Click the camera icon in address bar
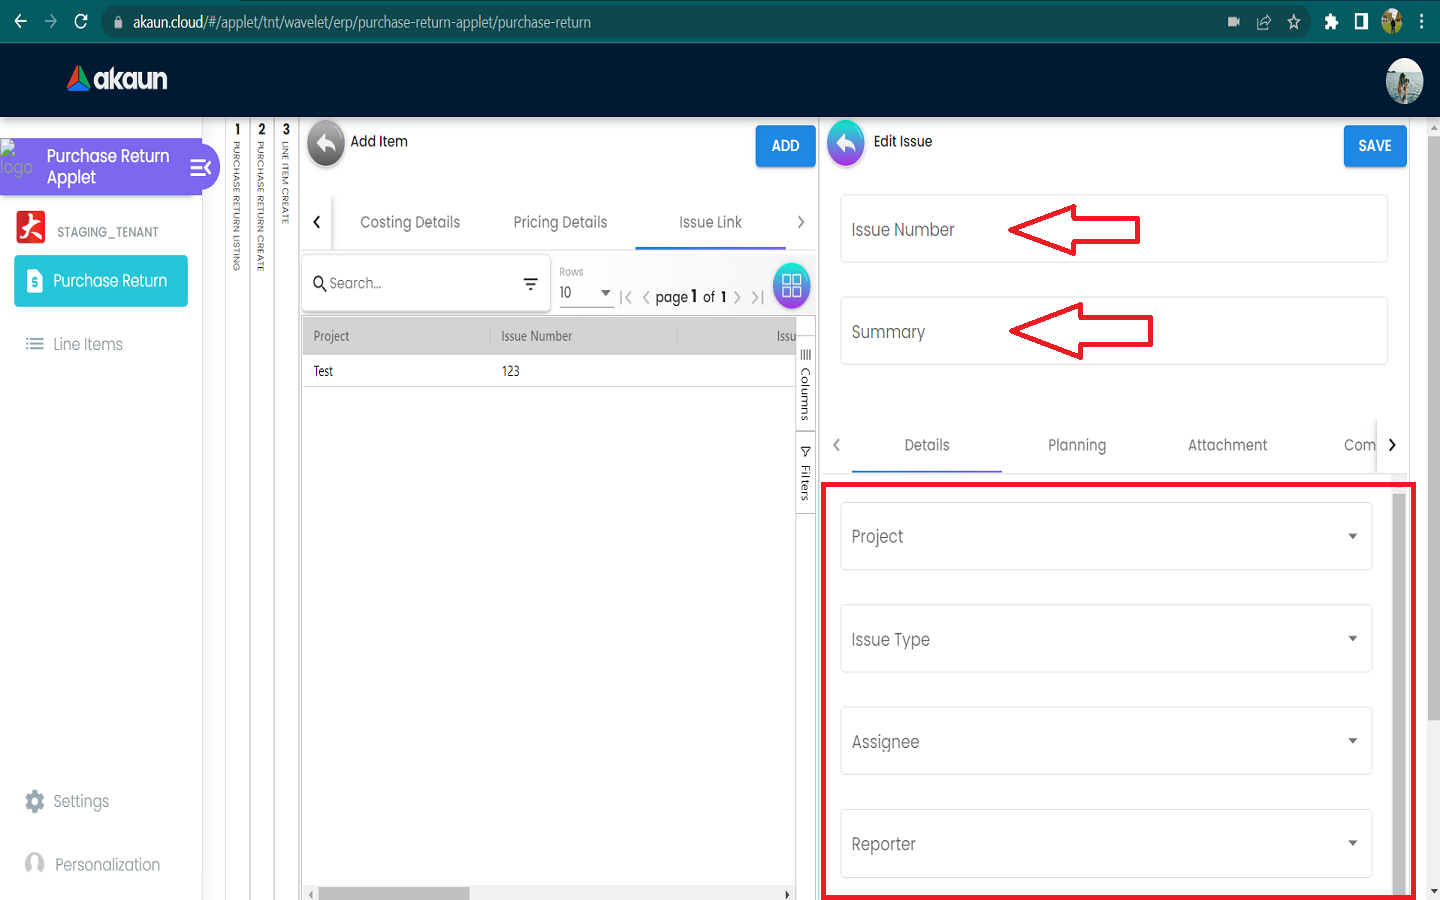The height and width of the screenshot is (900, 1440). [1234, 22]
